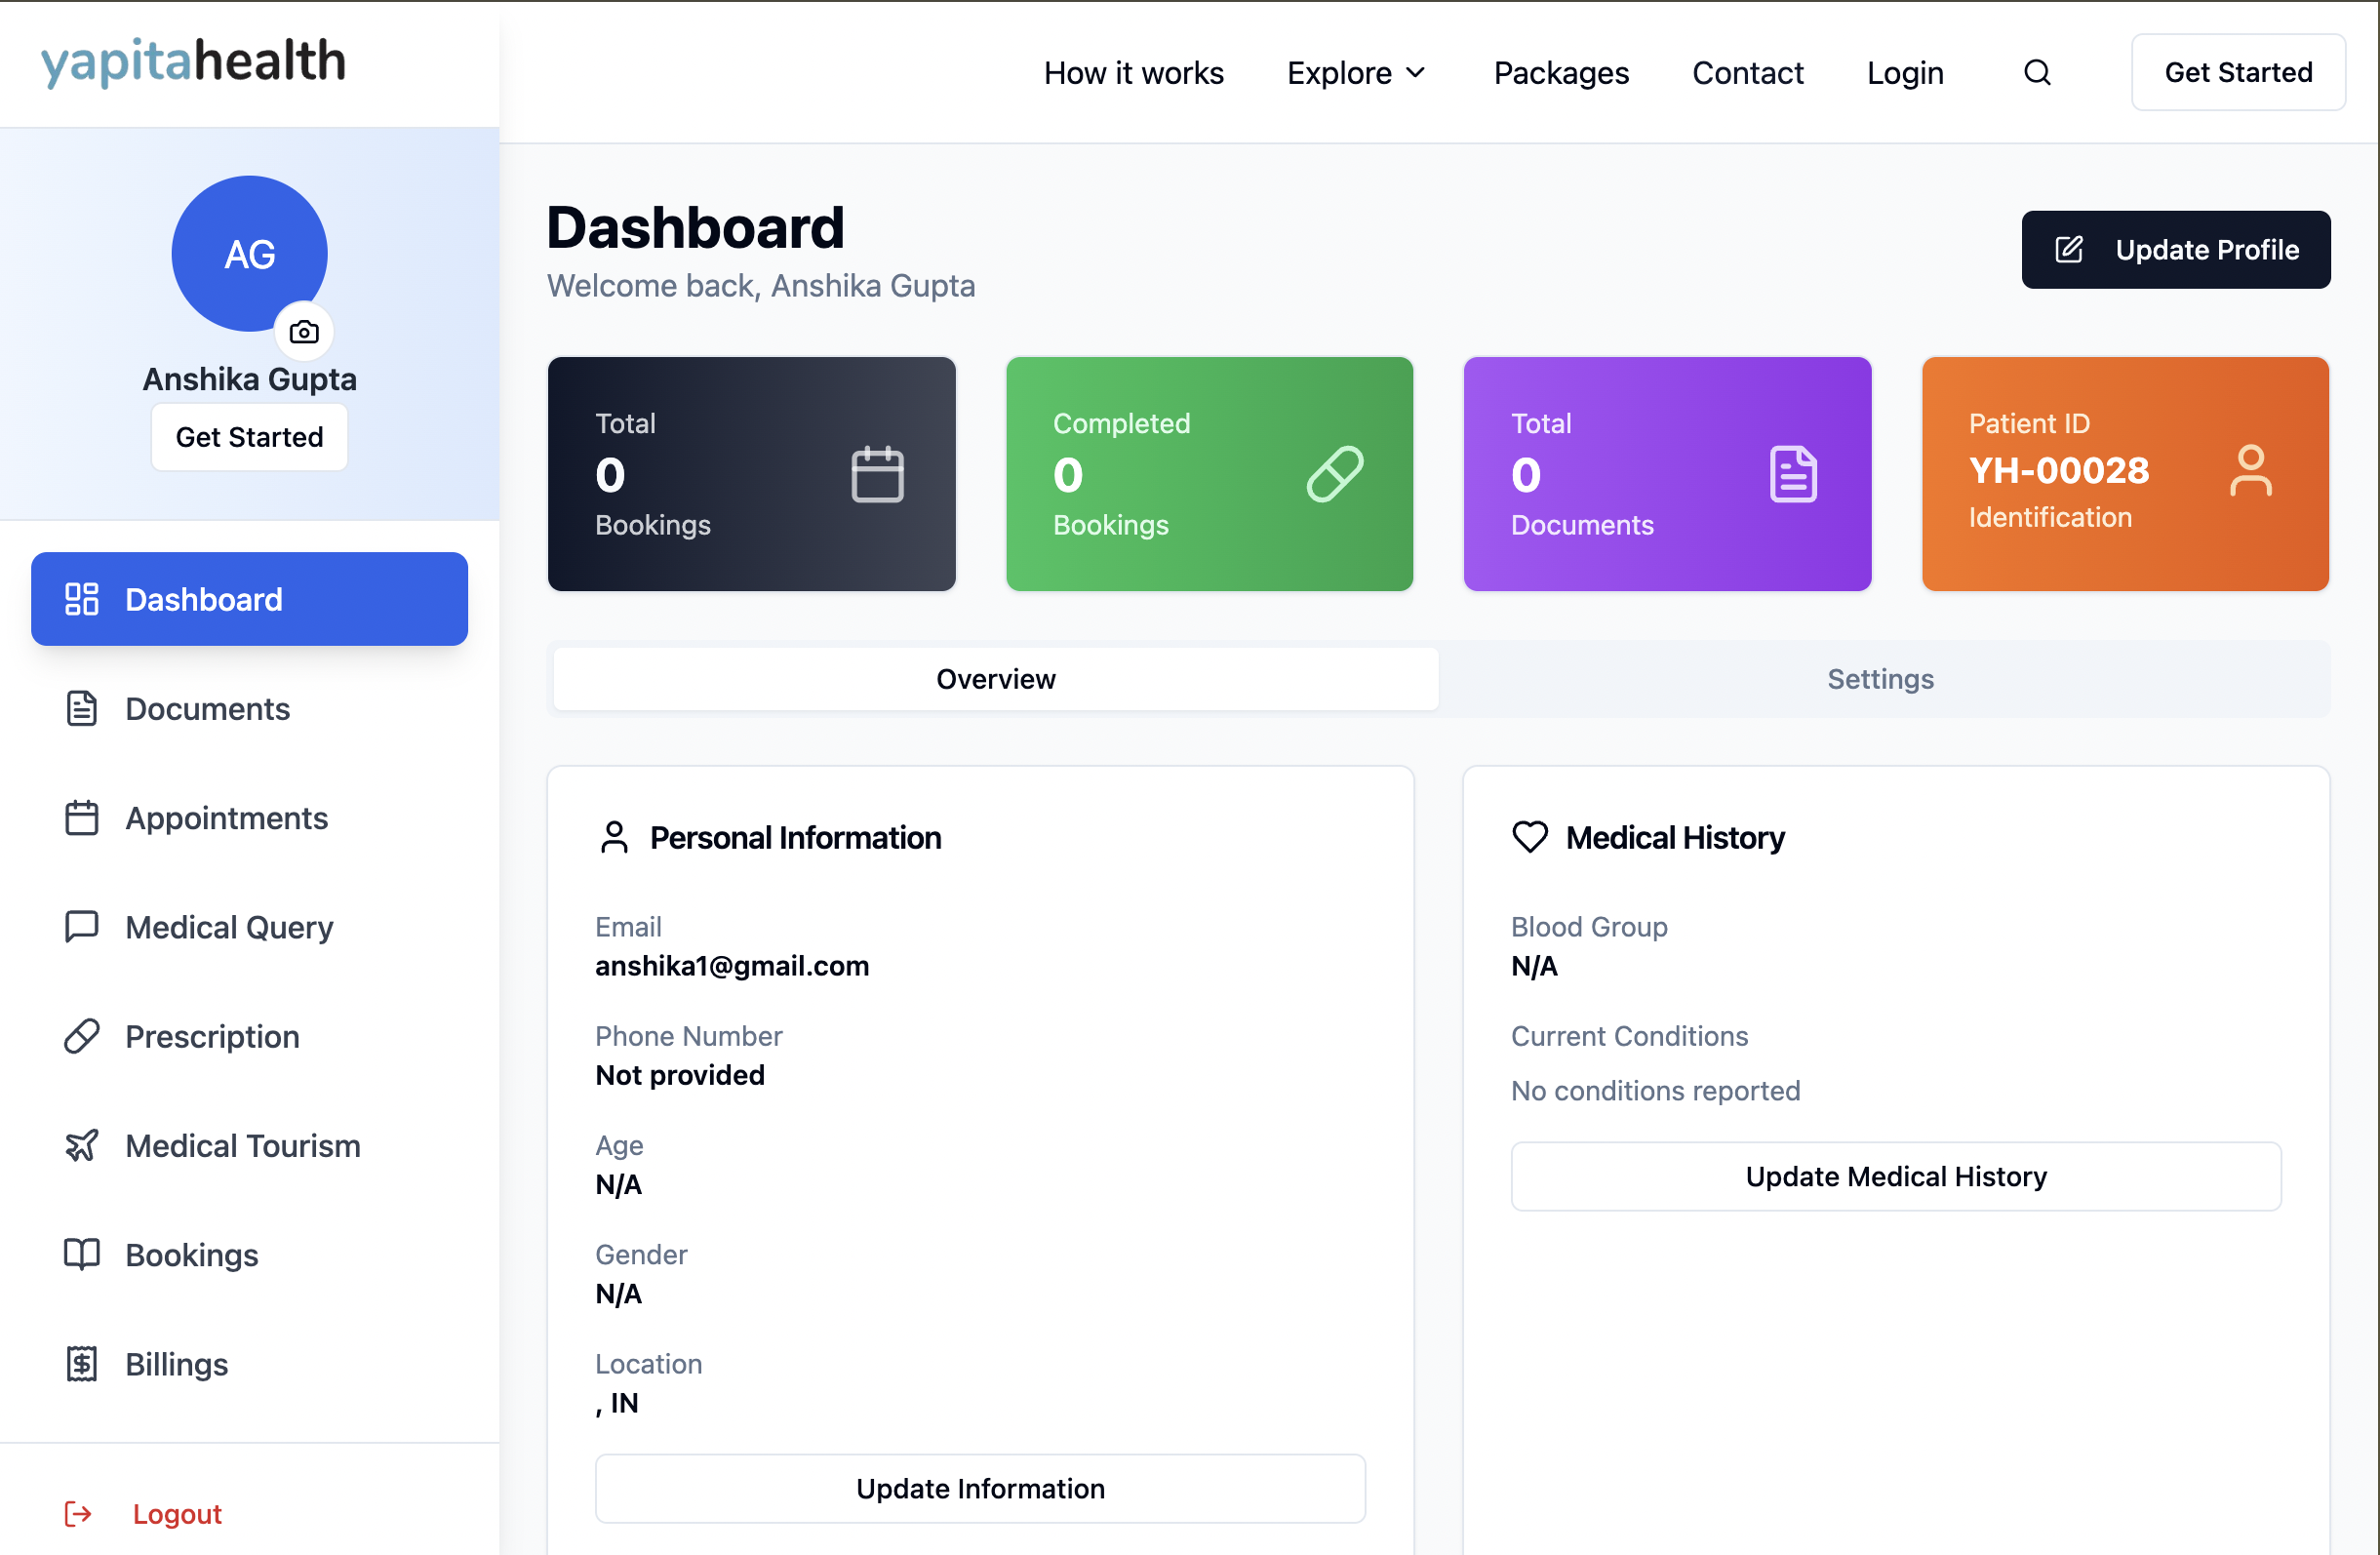This screenshot has height=1555, width=2380.
Task: Click the Location value ', IN'
Action: click(617, 1403)
